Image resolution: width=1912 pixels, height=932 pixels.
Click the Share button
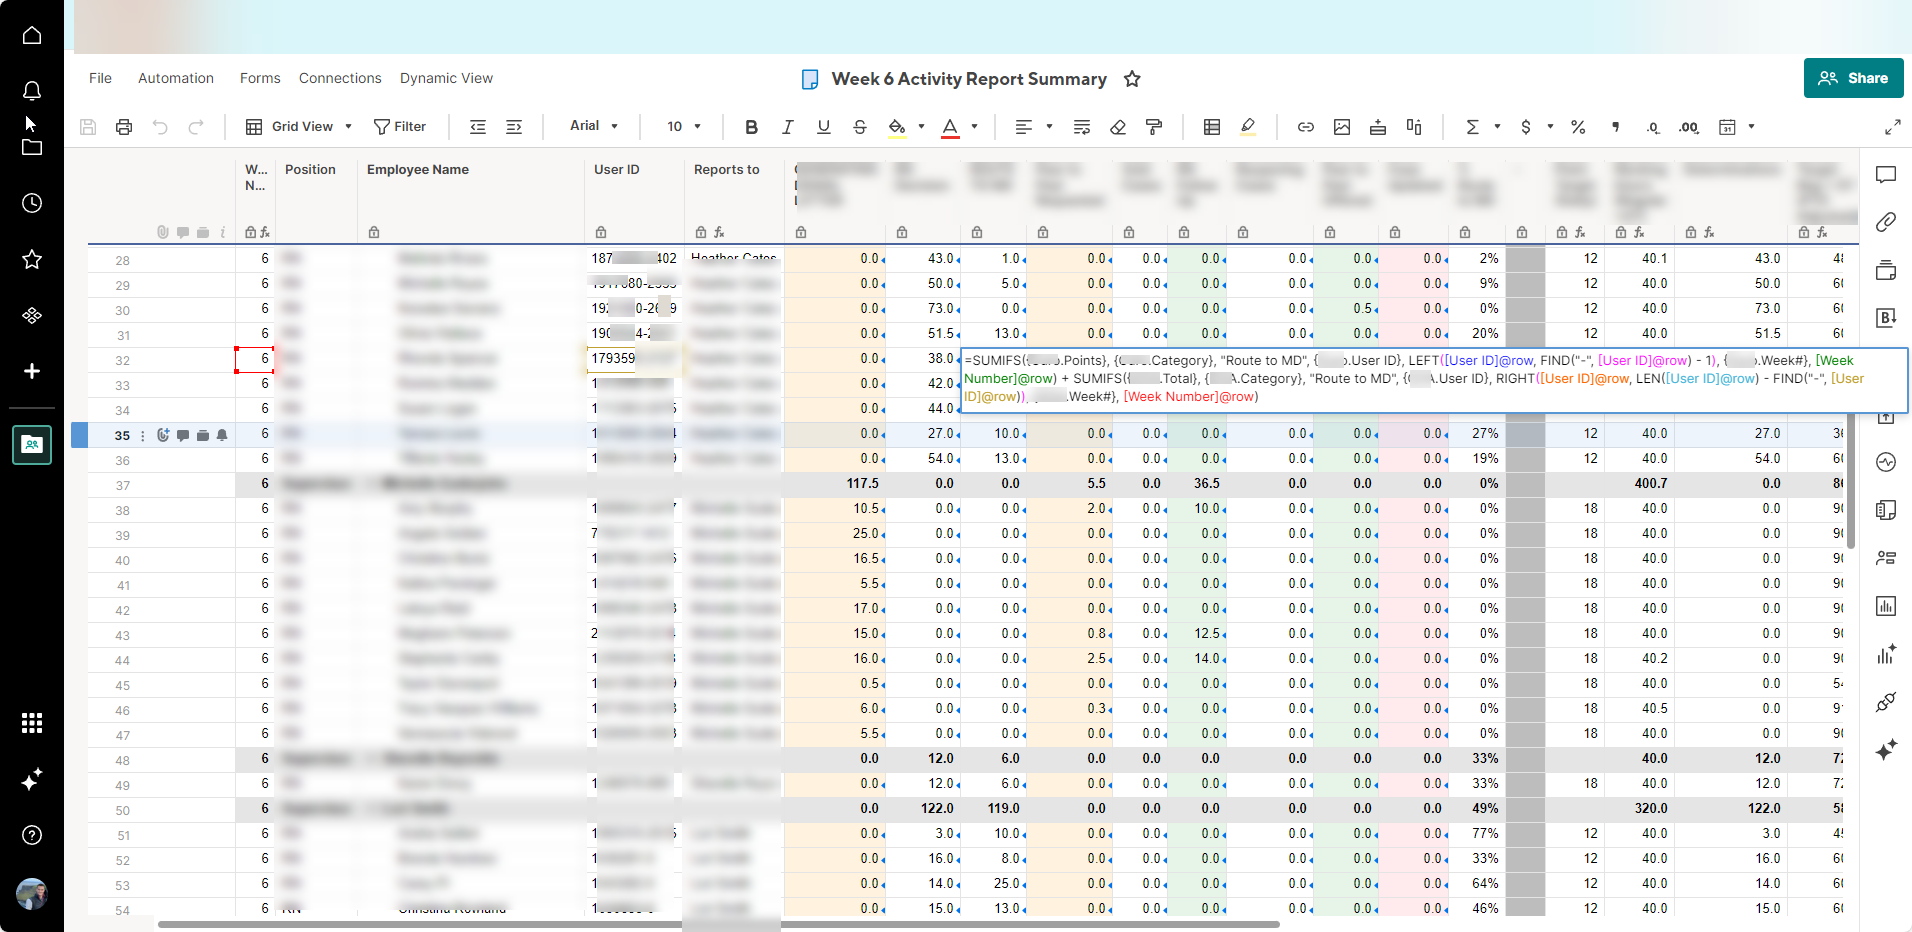click(x=1853, y=78)
